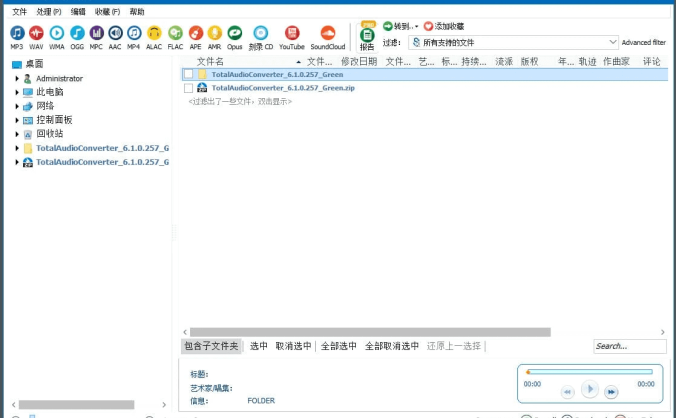Select the AMR microphone icon
This screenshot has height=418, width=676.
pos(214,33)
